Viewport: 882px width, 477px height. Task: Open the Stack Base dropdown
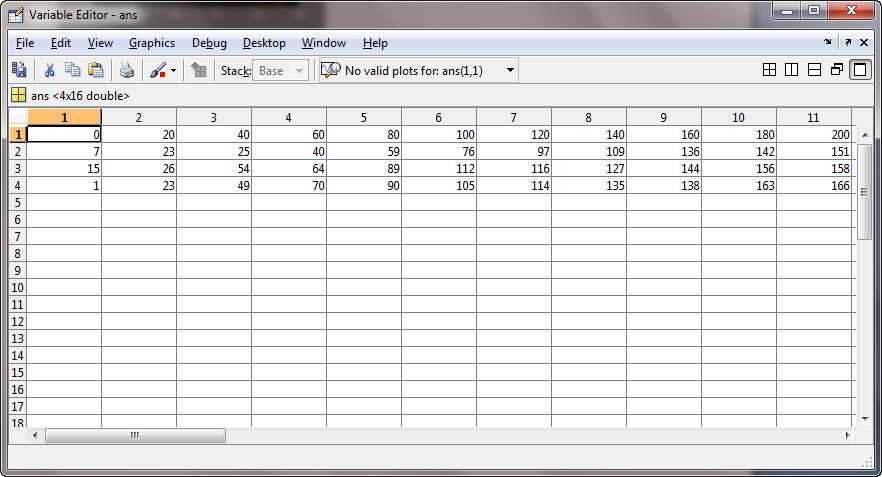coord(281,71)
